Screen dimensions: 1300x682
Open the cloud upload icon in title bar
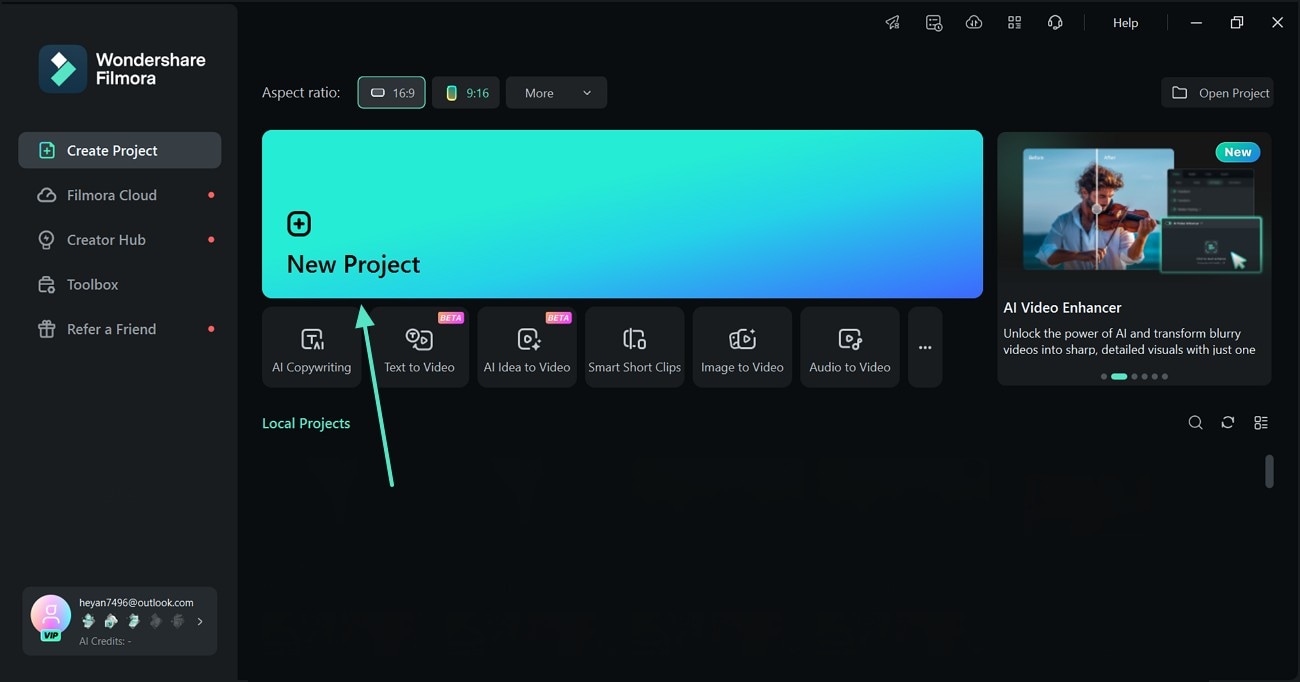(x=974, y=23)
